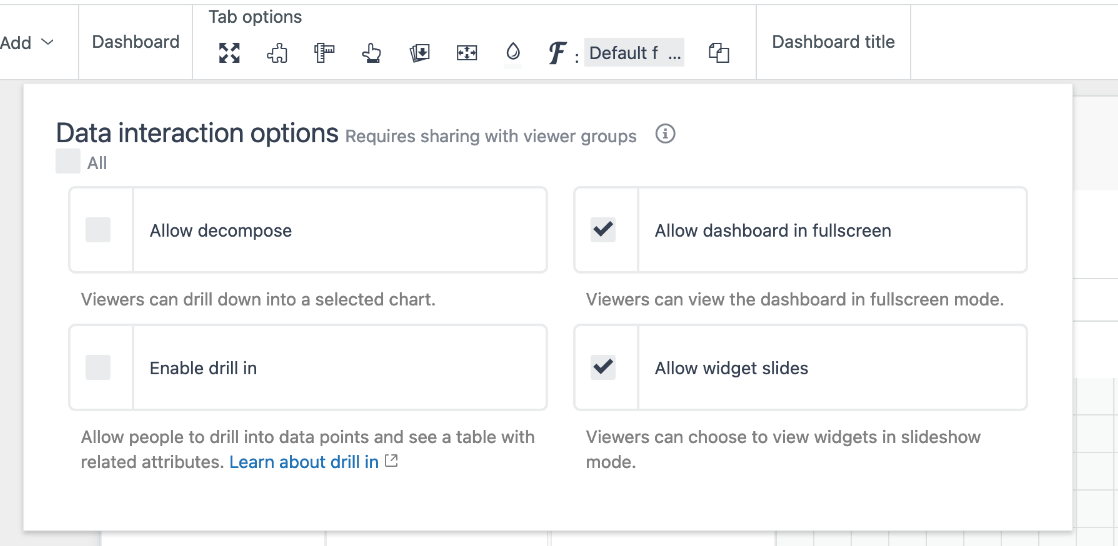
Task: Click the copy pages icon in Tab options
Action: click(x=718, y=54)
